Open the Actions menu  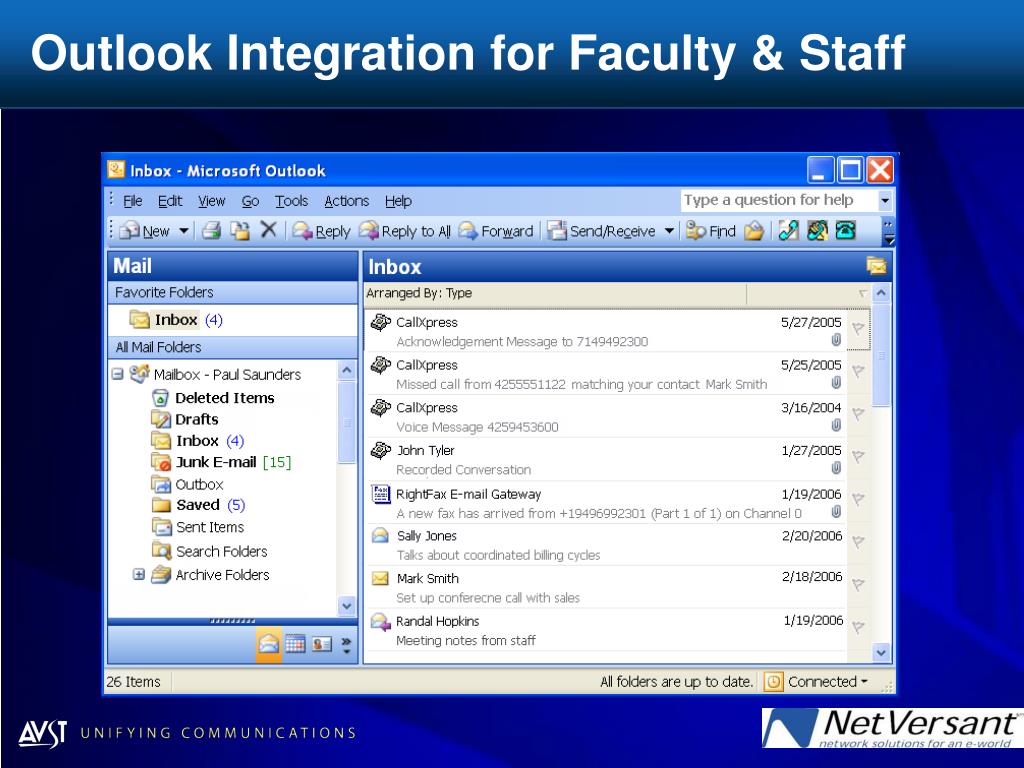347,201
